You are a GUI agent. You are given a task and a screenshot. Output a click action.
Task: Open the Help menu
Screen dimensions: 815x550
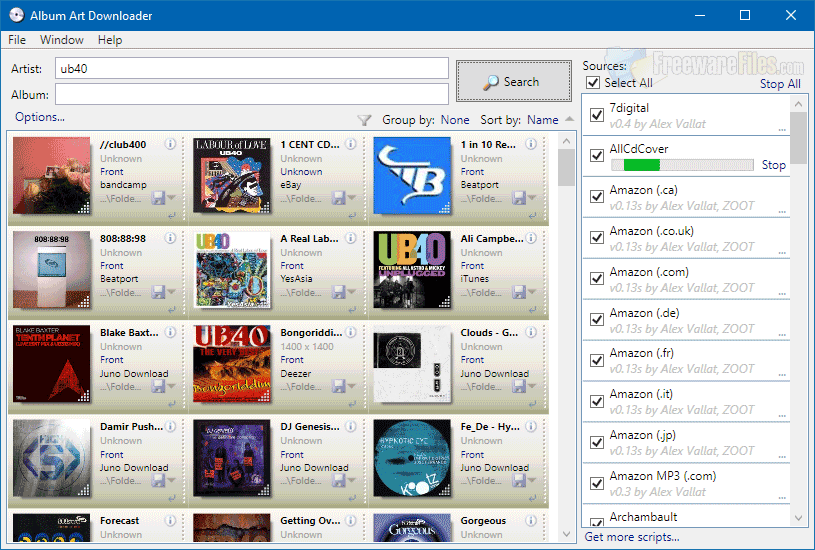coord(110,40)
